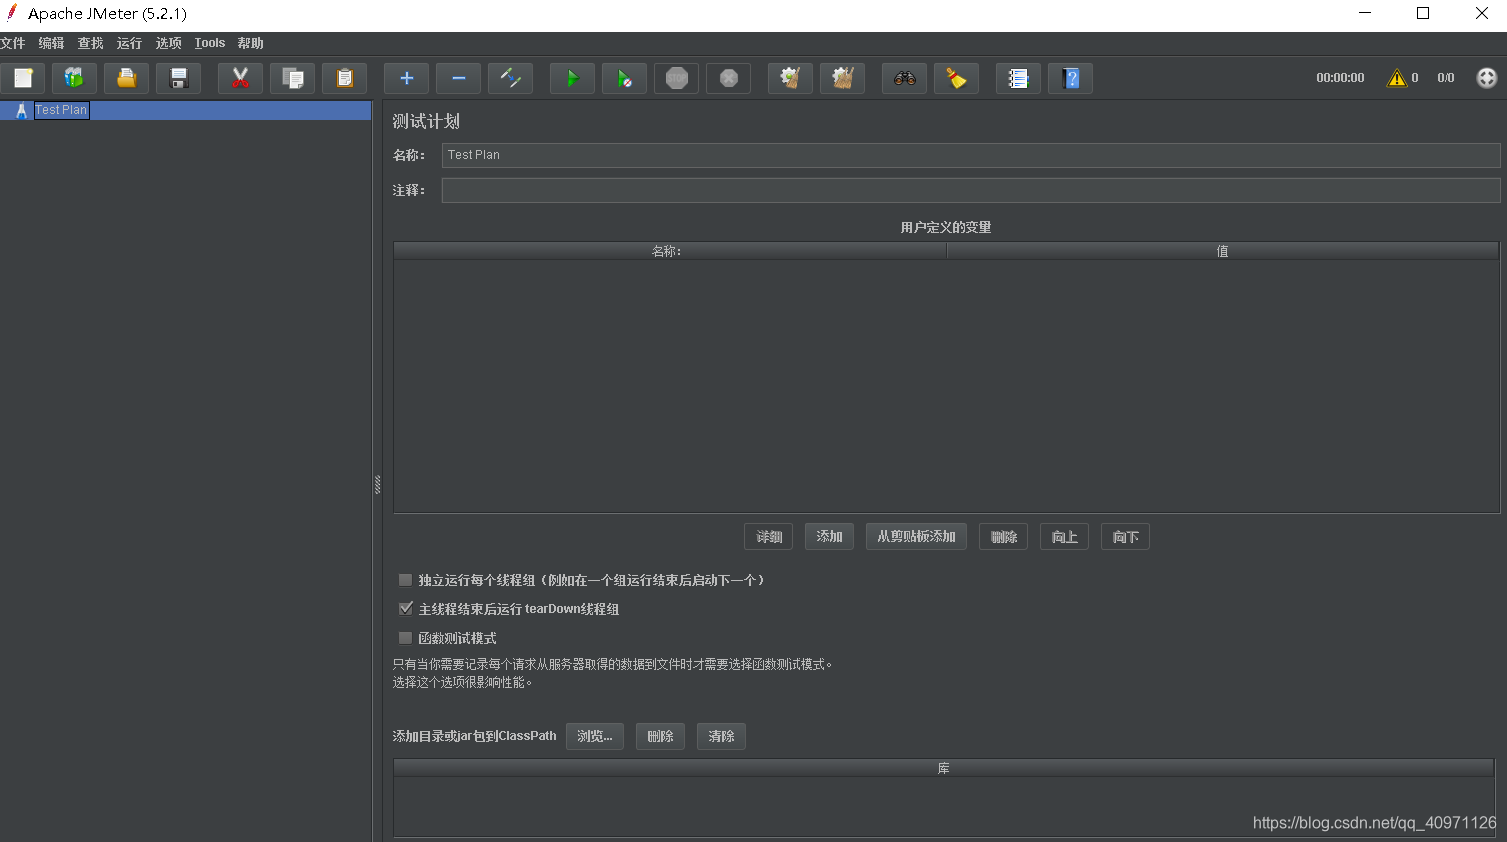Click the Open file folder icon
This screenshot has width=1507, height=842.
pos(127,78)
